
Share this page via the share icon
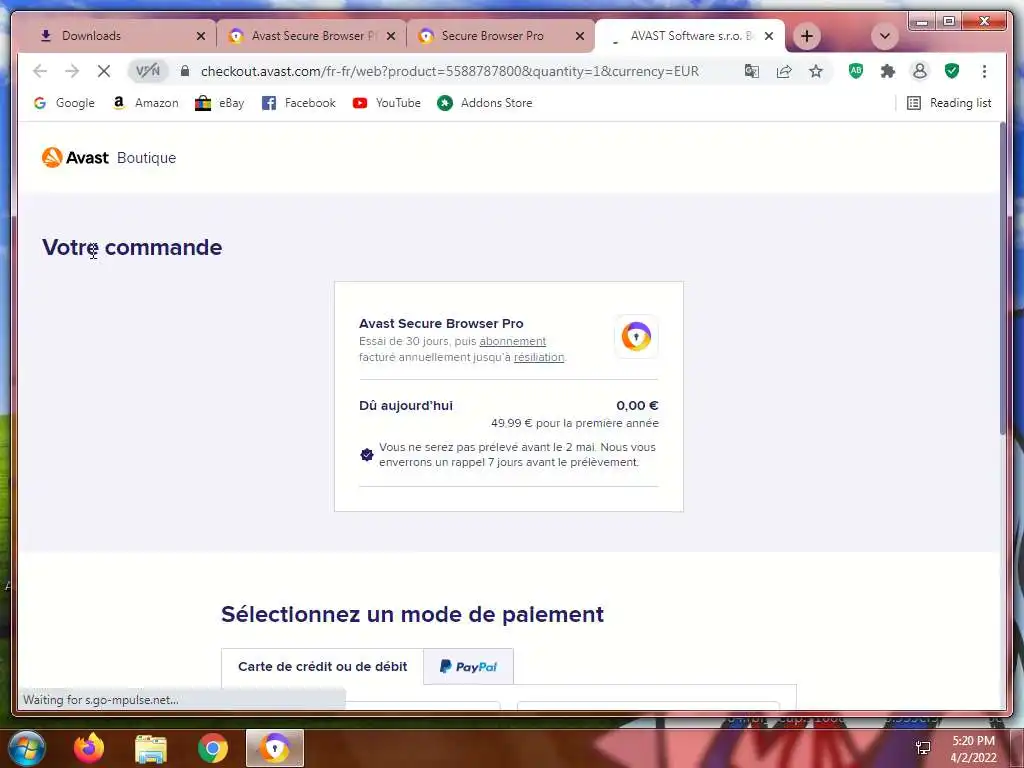point(784,71)
